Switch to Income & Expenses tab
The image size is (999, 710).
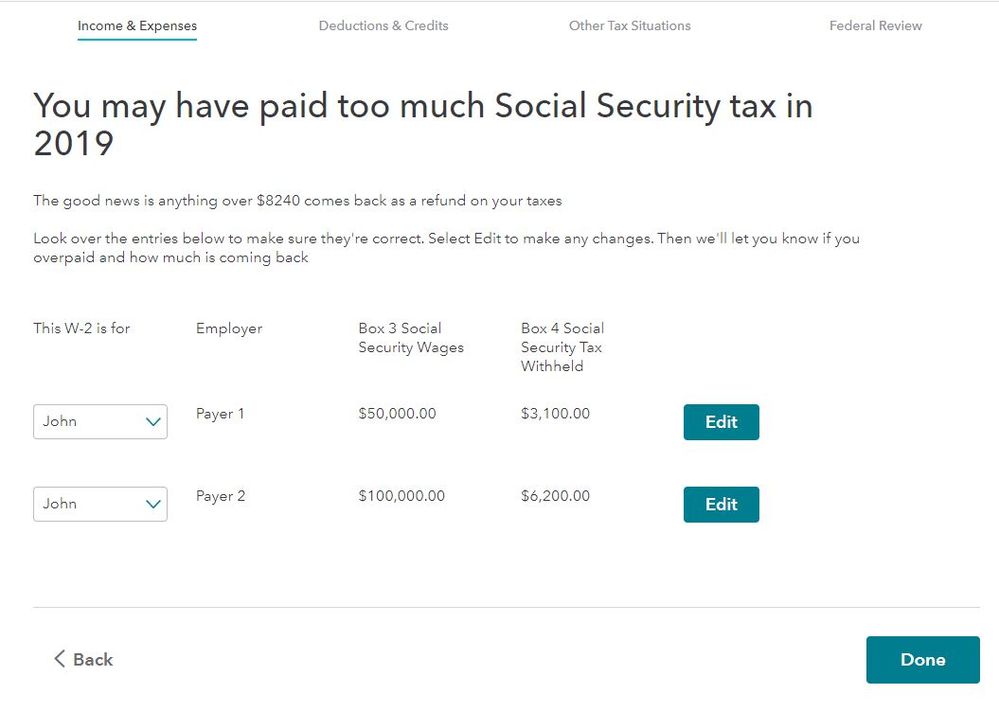pyautogui.click(x=137, y=26)
